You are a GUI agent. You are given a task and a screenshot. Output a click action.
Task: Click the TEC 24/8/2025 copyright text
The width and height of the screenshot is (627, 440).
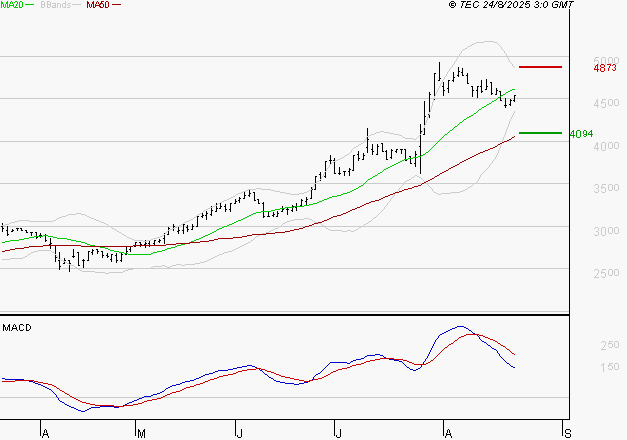click(511, 5)
